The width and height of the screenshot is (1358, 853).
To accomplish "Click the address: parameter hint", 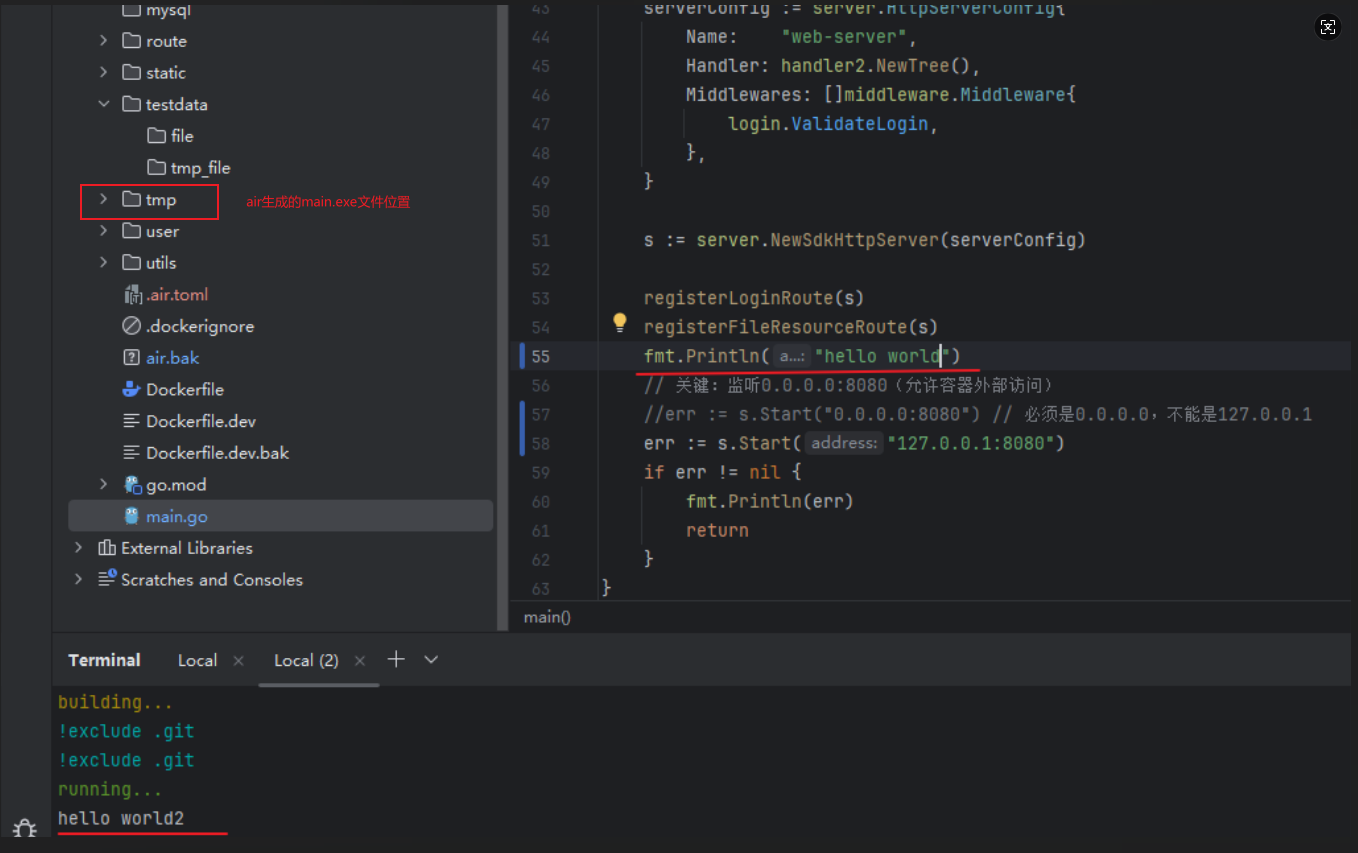I will pyautogui.click(x=844, y=443).
